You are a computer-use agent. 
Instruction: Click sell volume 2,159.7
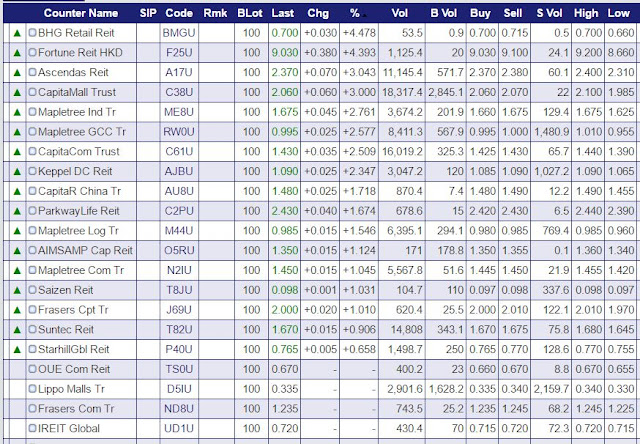point(551,389)
